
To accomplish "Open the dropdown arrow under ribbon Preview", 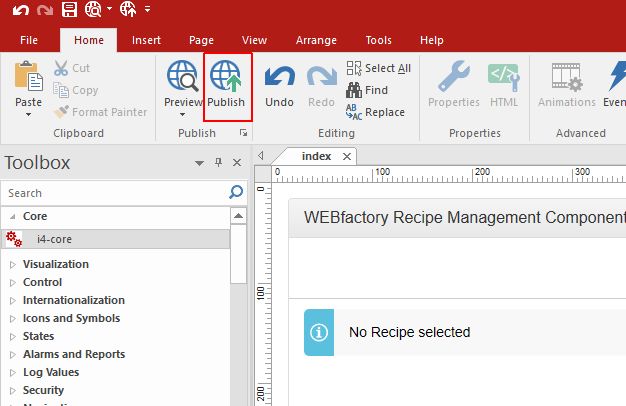I will pyautogui.click(x=182, y=115).
